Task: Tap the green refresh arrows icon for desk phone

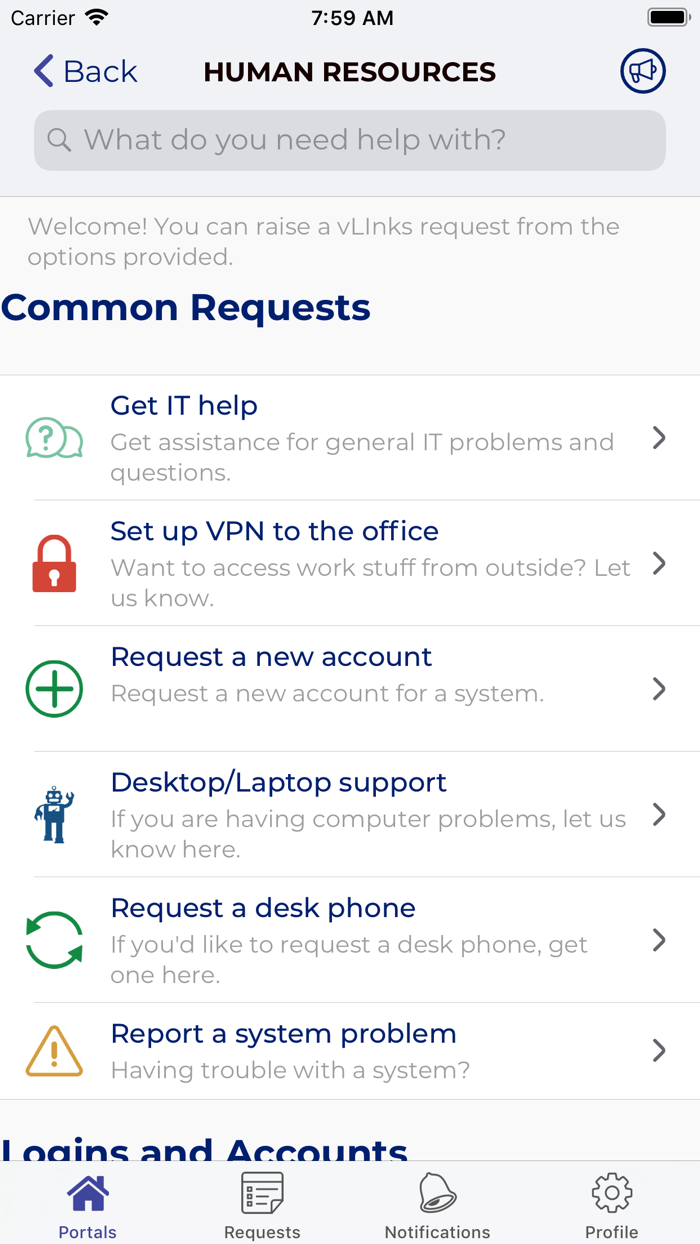Action: pos(53,939)
